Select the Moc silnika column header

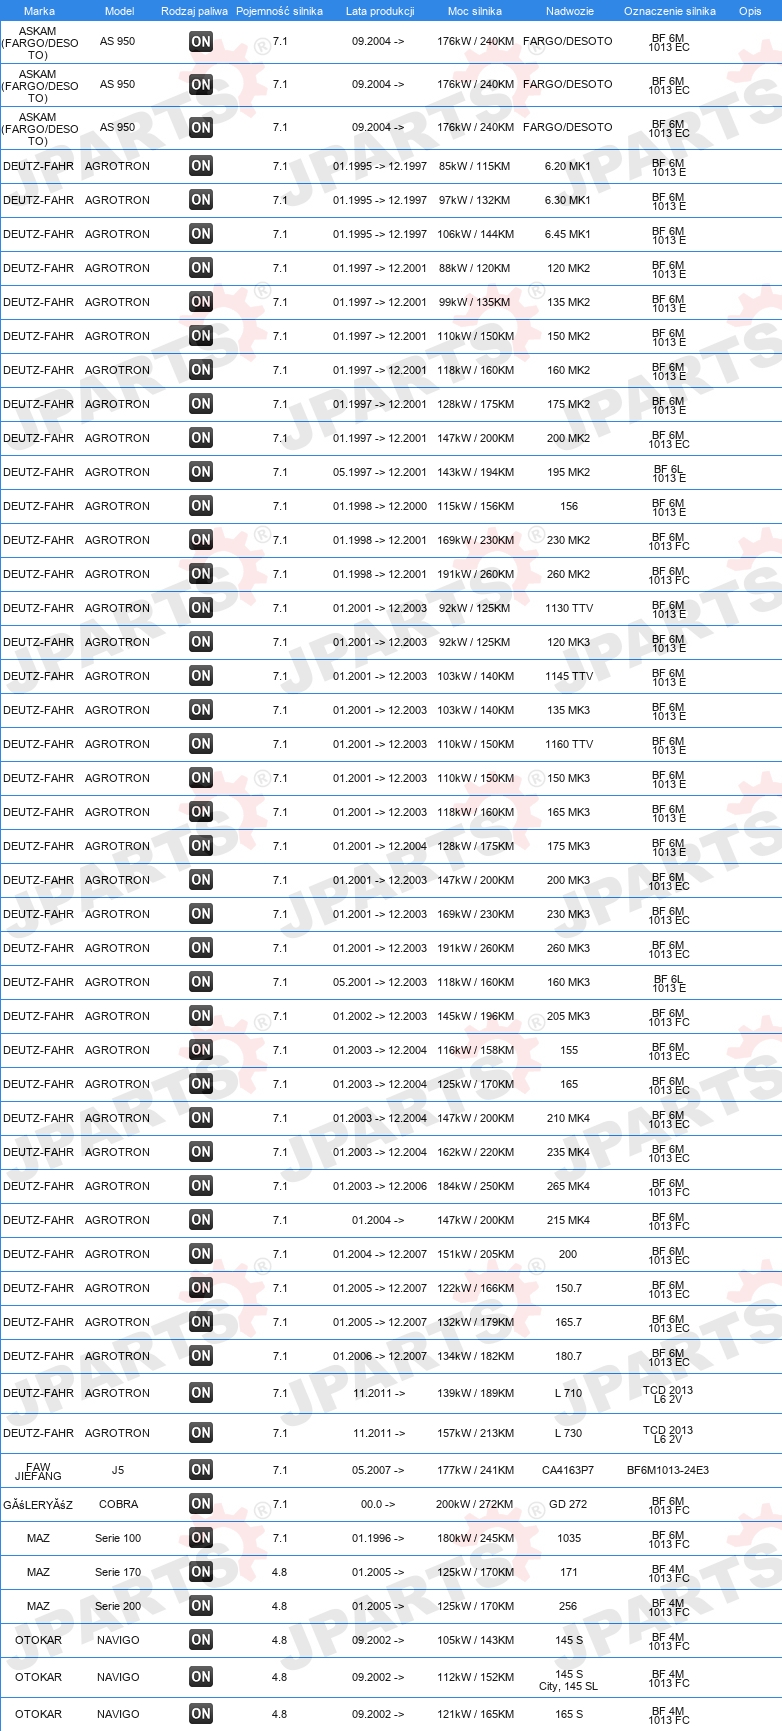point(475,11)
